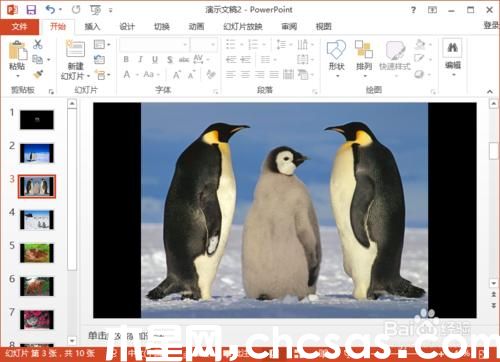Open the Section dropdown
This screenshot has width=500, height=362.
click(x=102, y=75)
